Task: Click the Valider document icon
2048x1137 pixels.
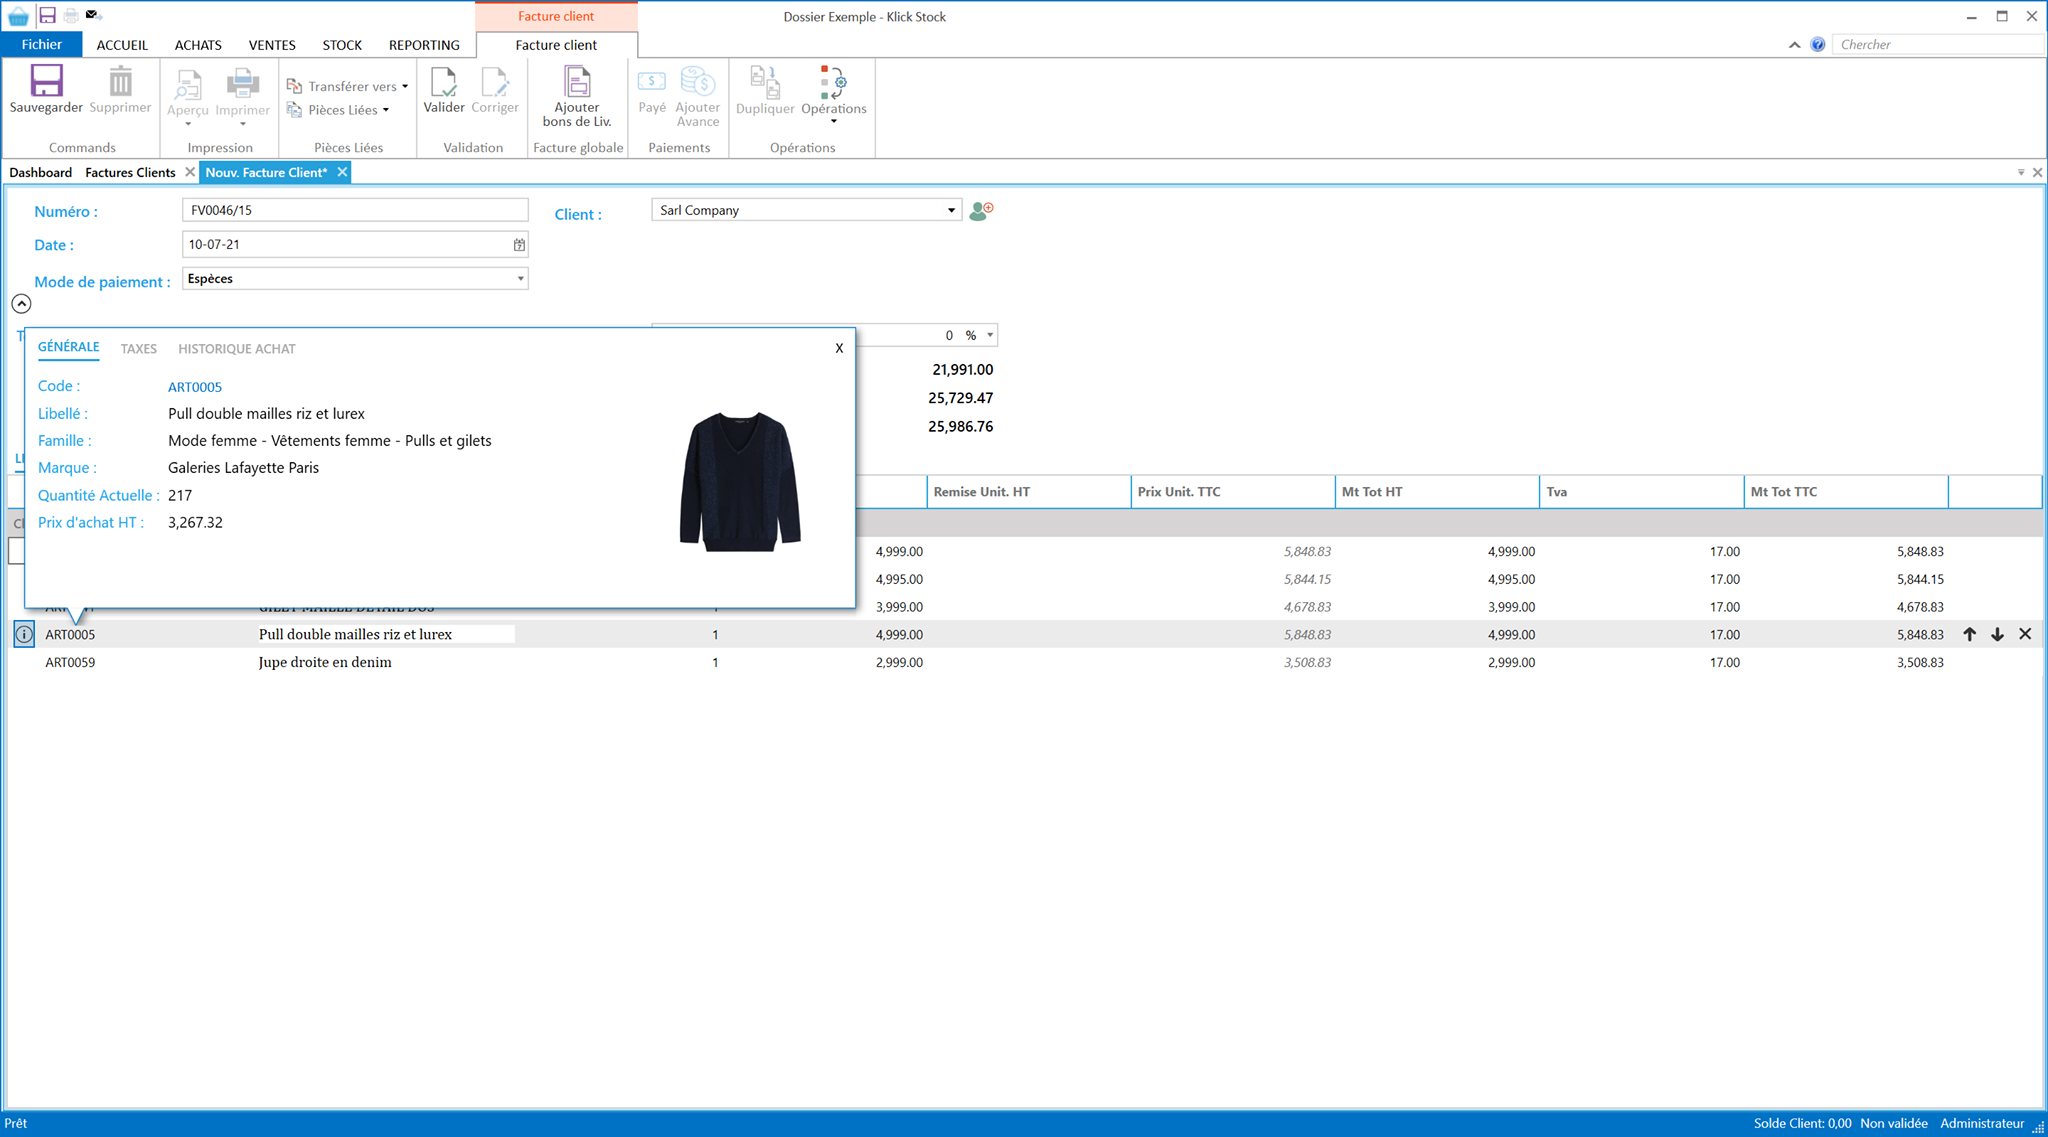Action: pos(444,81)
